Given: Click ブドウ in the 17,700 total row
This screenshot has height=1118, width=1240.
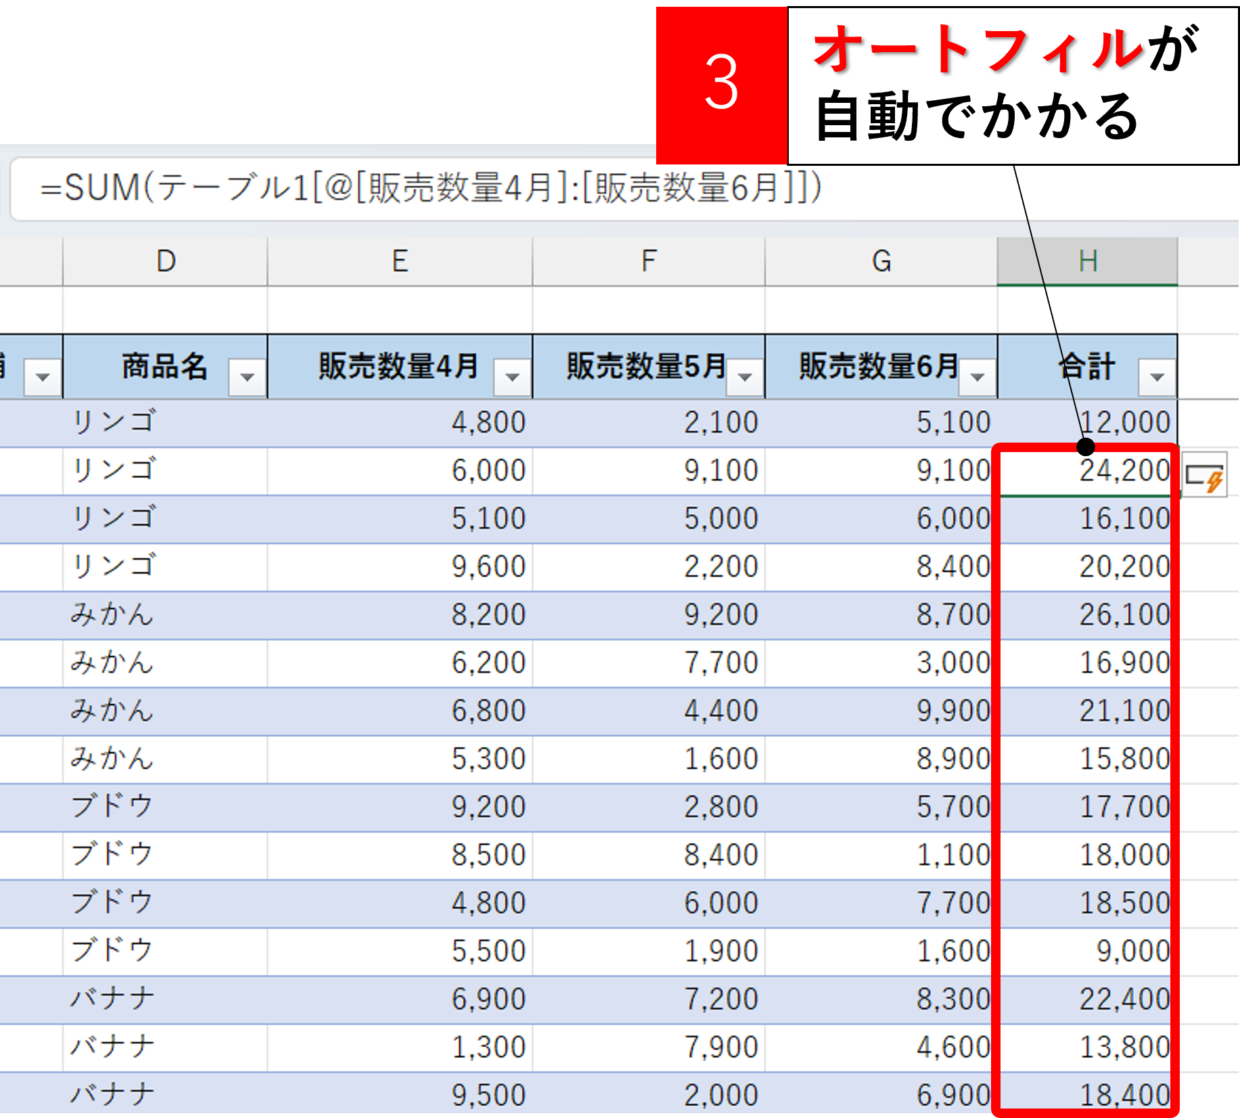Looking at the screenshot, I should (x=165, y=807).
